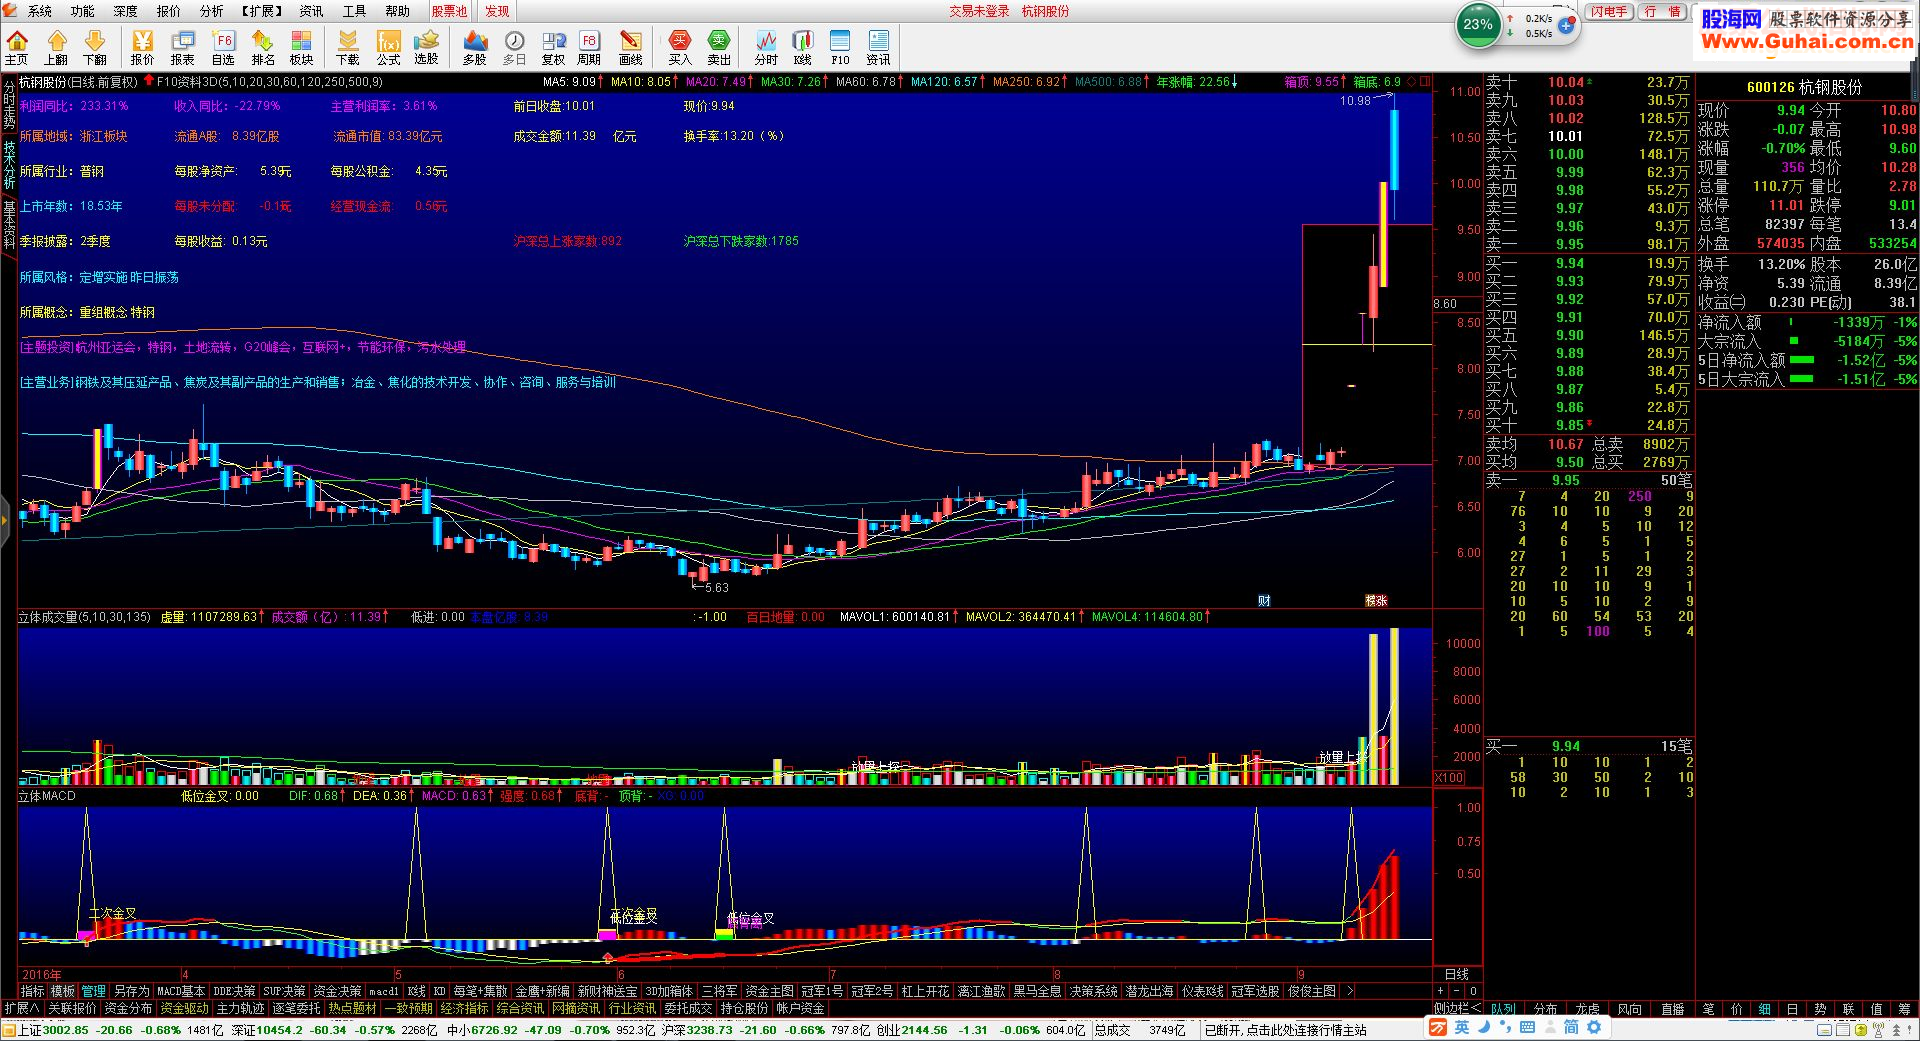Select the 资金决策 indicator tab
The image size is (1920, 1041).
[338, 991]
